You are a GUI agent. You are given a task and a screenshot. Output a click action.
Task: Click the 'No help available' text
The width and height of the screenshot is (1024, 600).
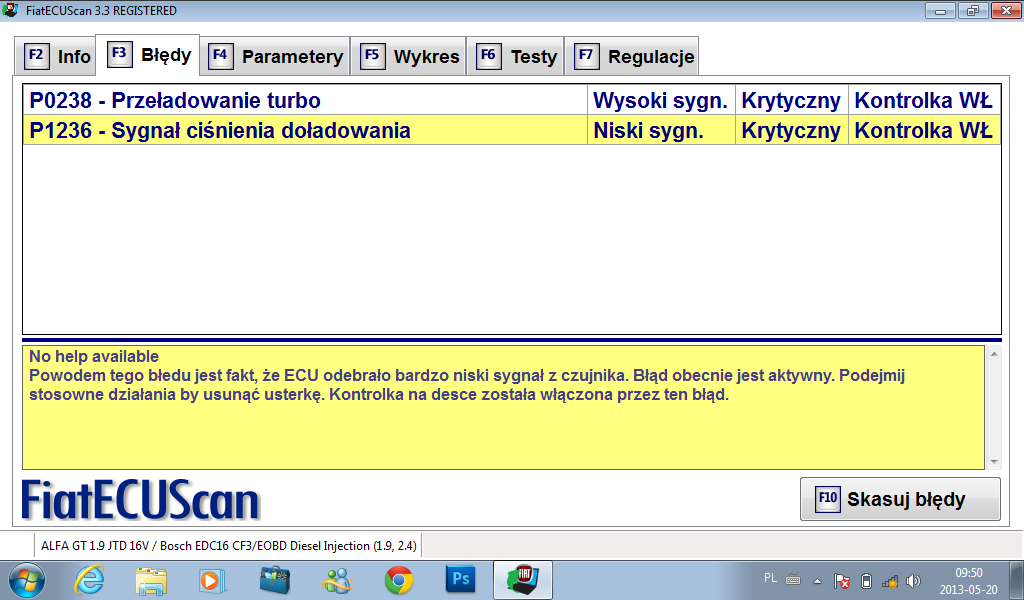coord(94,356)
